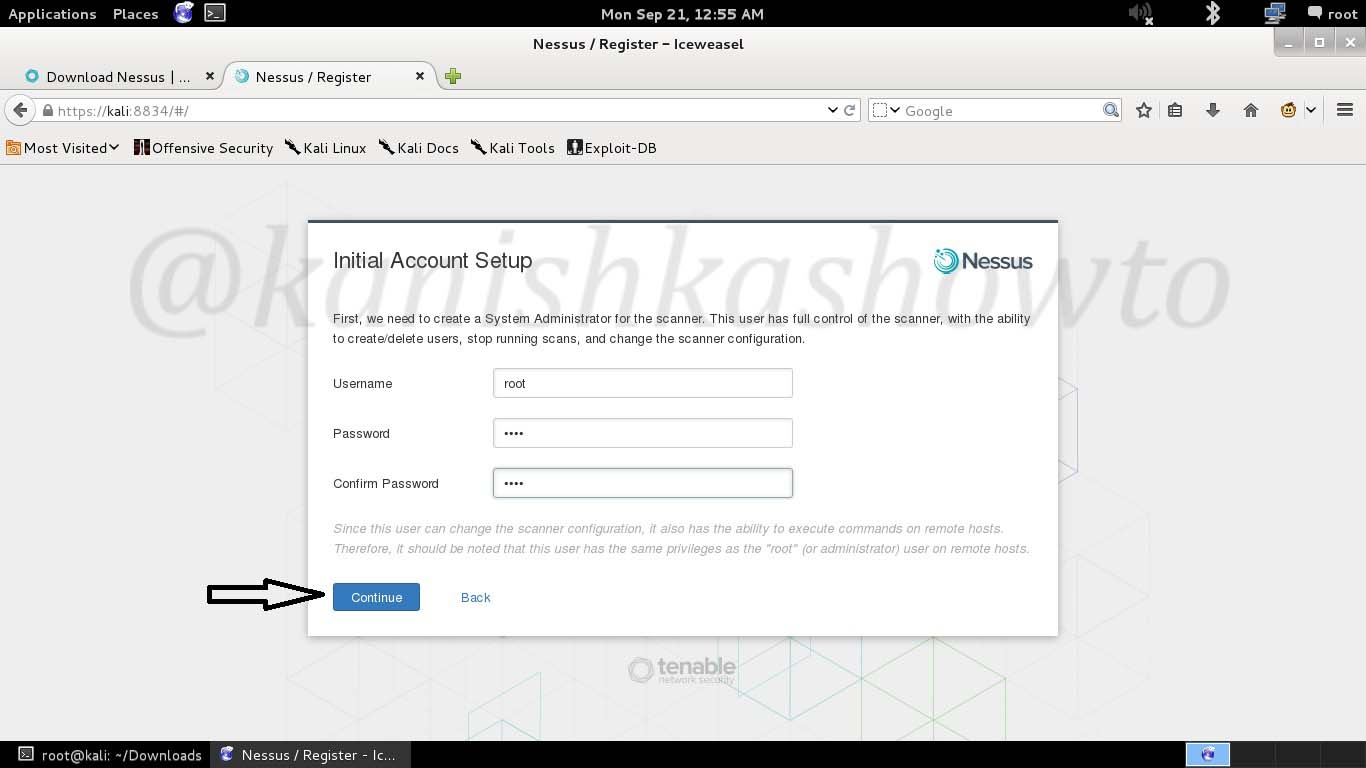Minimize the Iceweasel window
This screenshot has width=1366, height=768.
click(x=1289, y=42)
